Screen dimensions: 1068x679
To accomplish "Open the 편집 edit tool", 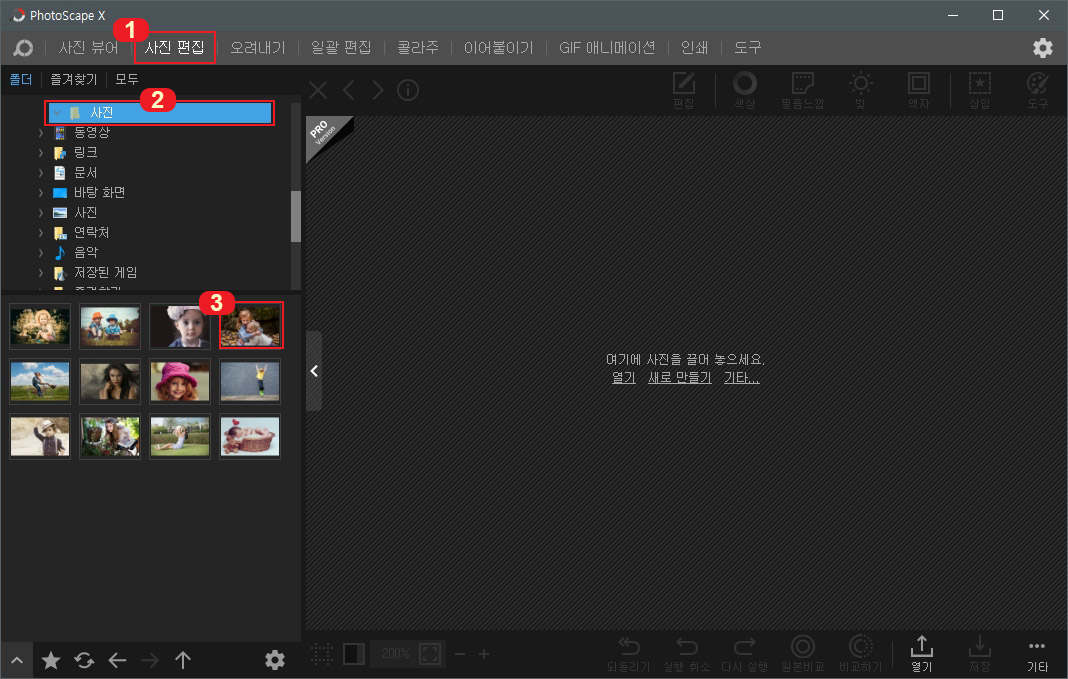I will tap(684, 91).
